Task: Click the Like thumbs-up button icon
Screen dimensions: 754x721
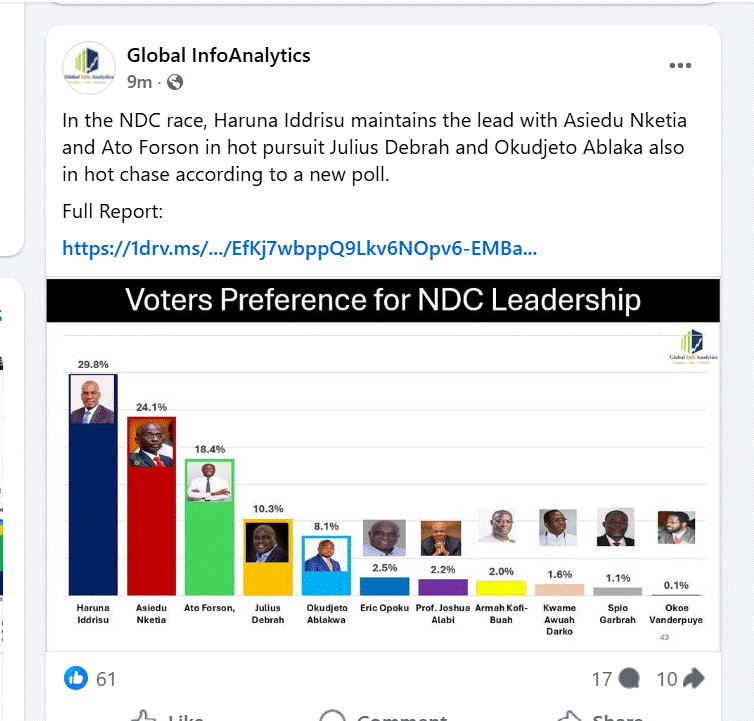Action: tap(144, 715)
